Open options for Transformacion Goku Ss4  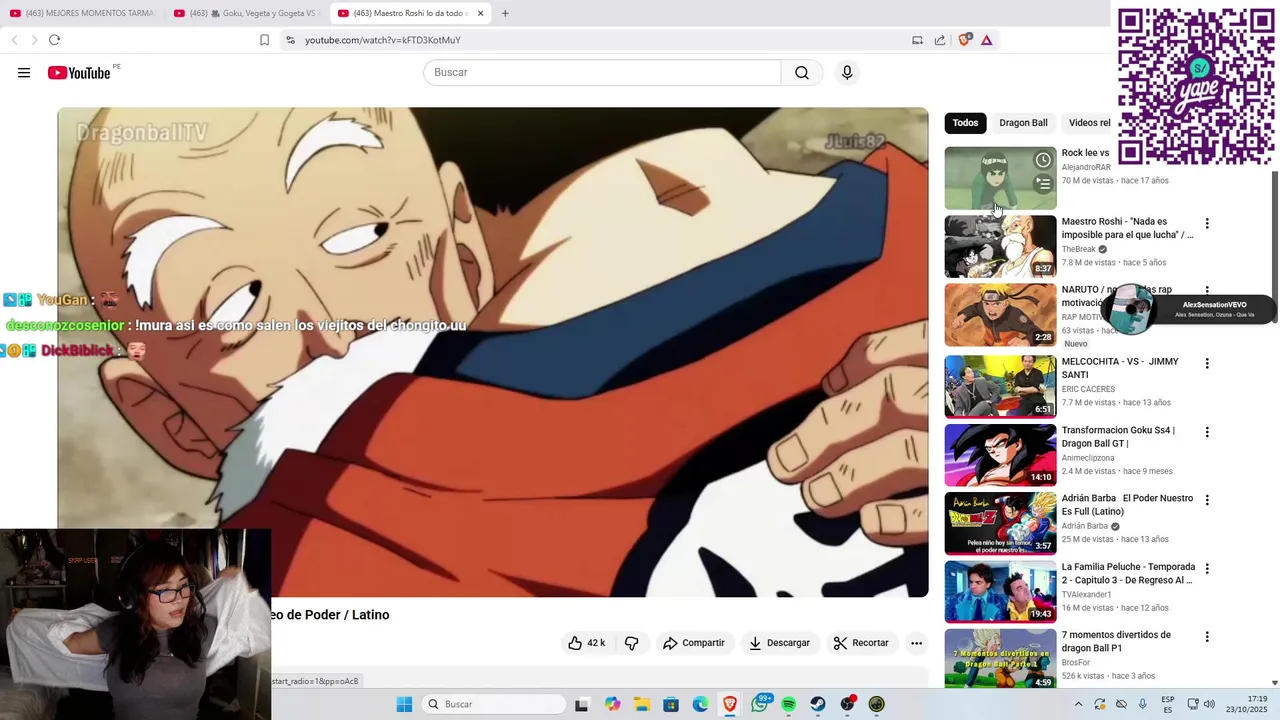click(1207, 432)
